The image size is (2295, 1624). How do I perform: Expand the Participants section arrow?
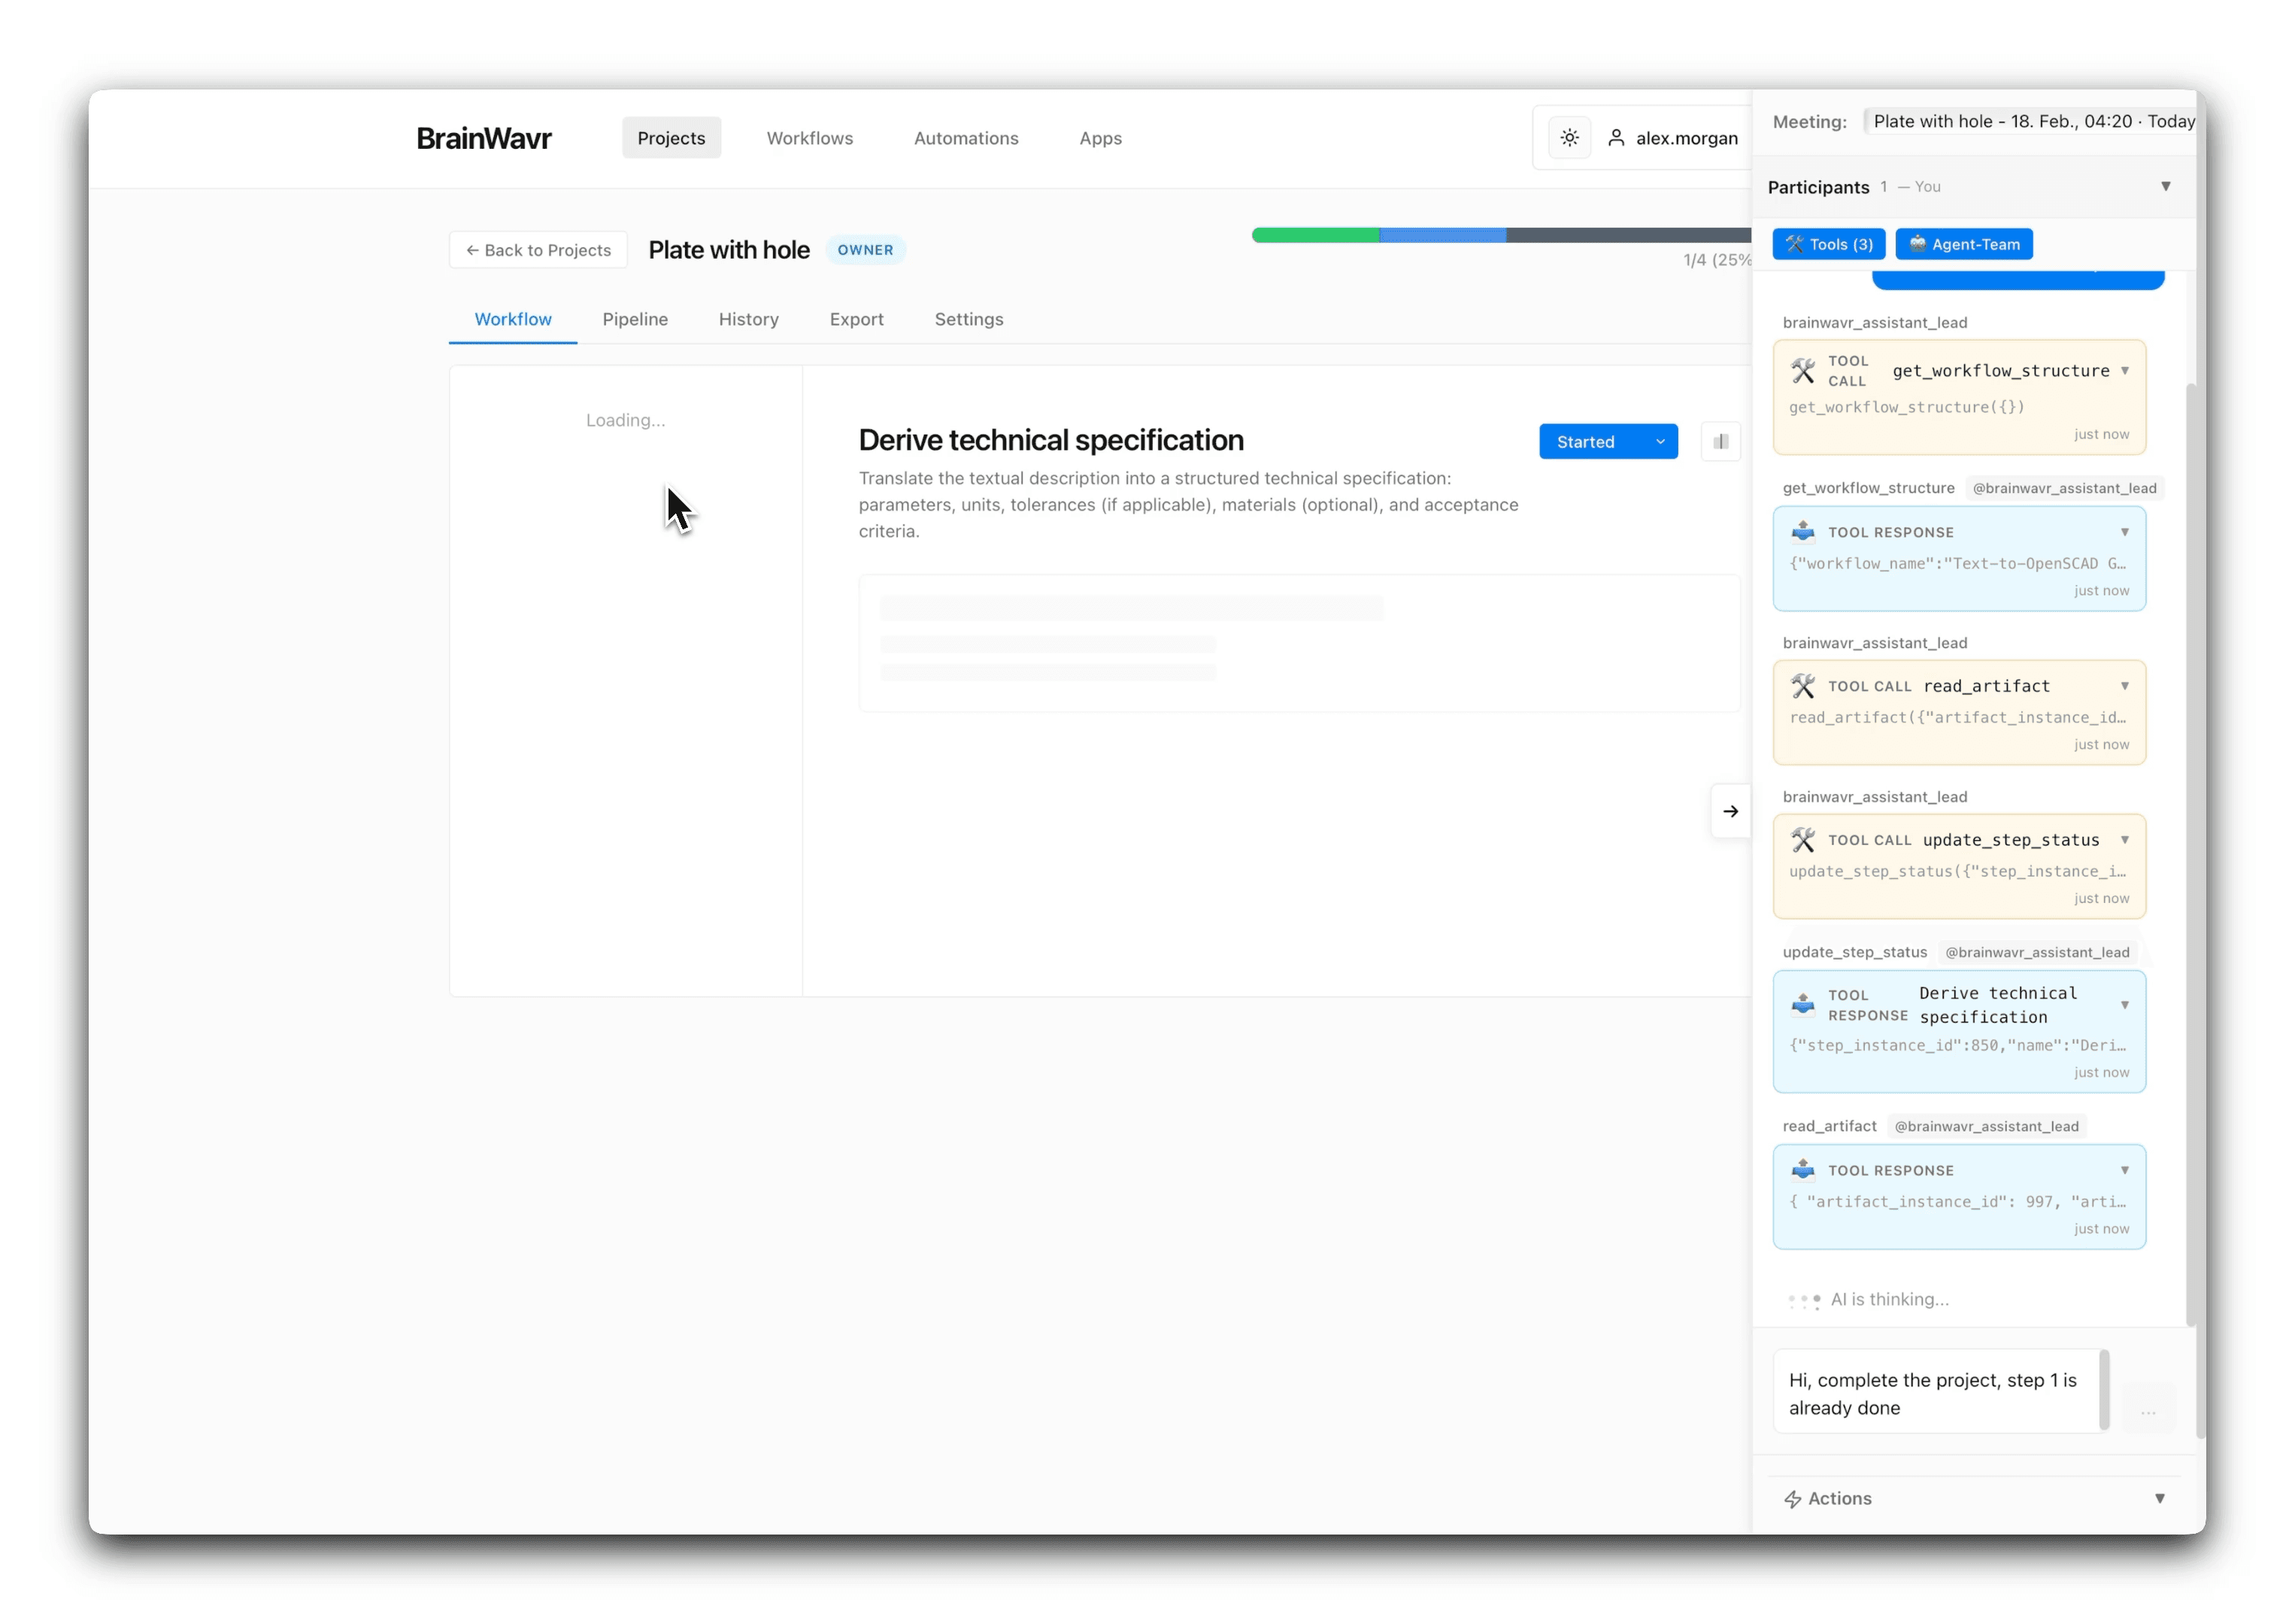(2165, 187)
